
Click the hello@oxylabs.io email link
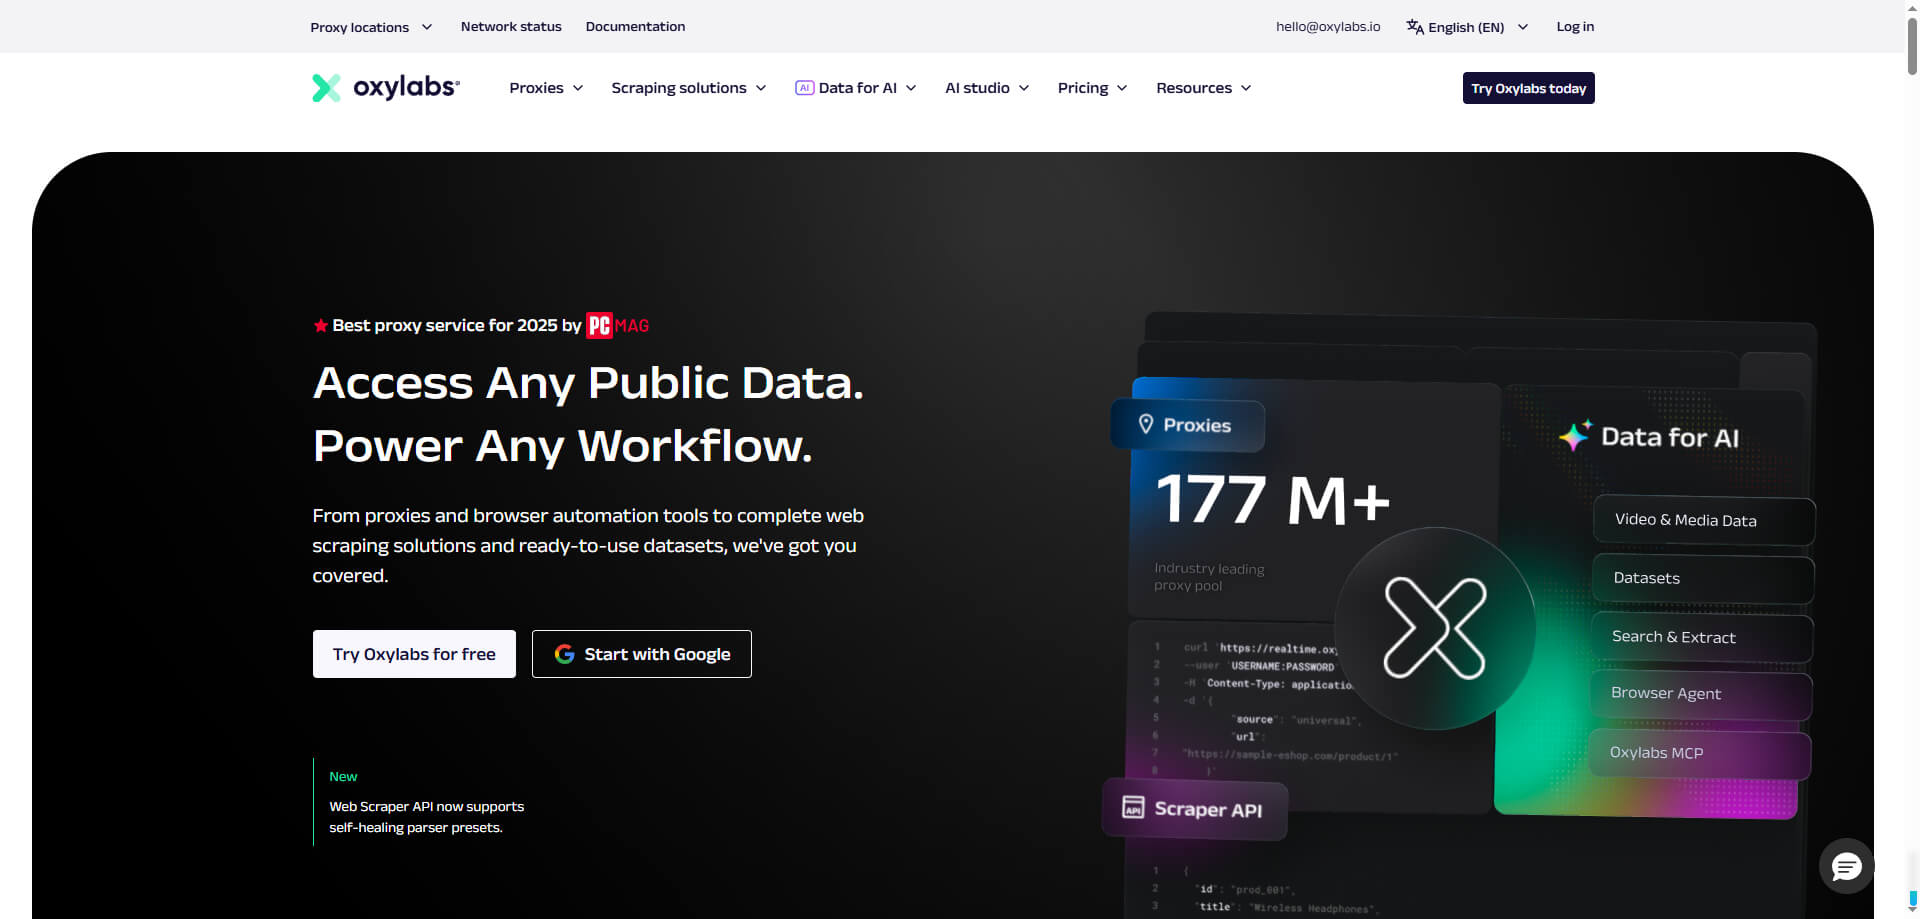click(1327, 26)
